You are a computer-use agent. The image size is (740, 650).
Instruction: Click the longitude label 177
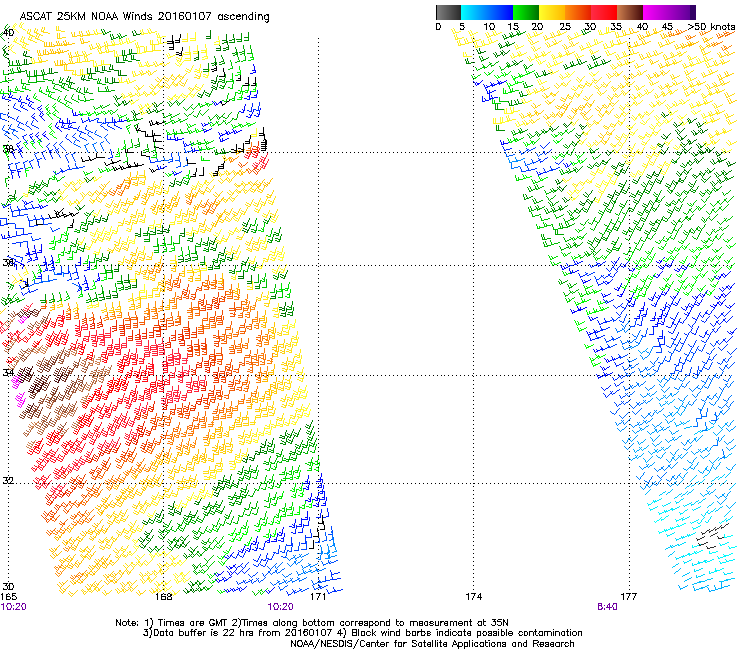click(x=628, y=597)
